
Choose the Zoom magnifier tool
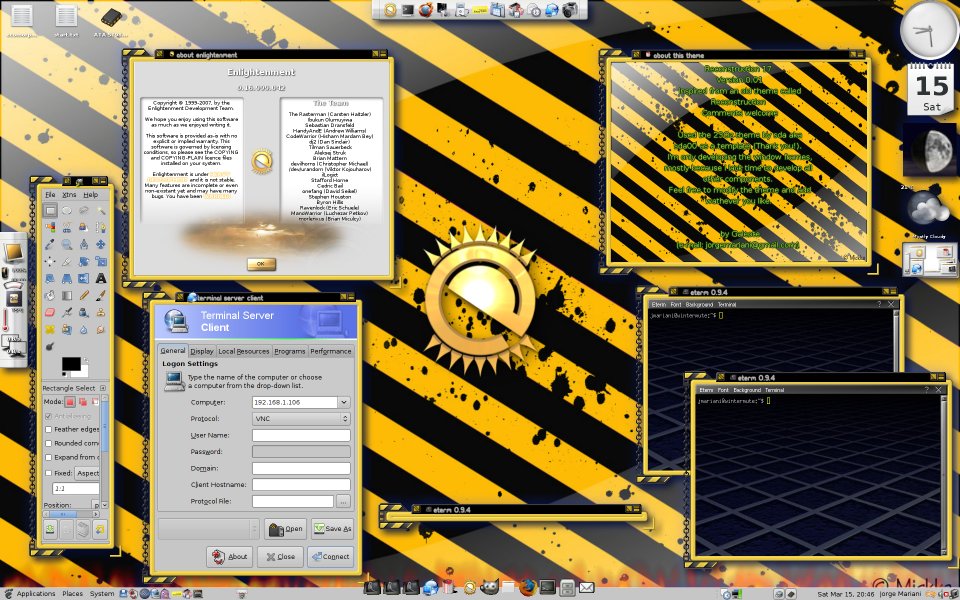(x=67, y=244)
